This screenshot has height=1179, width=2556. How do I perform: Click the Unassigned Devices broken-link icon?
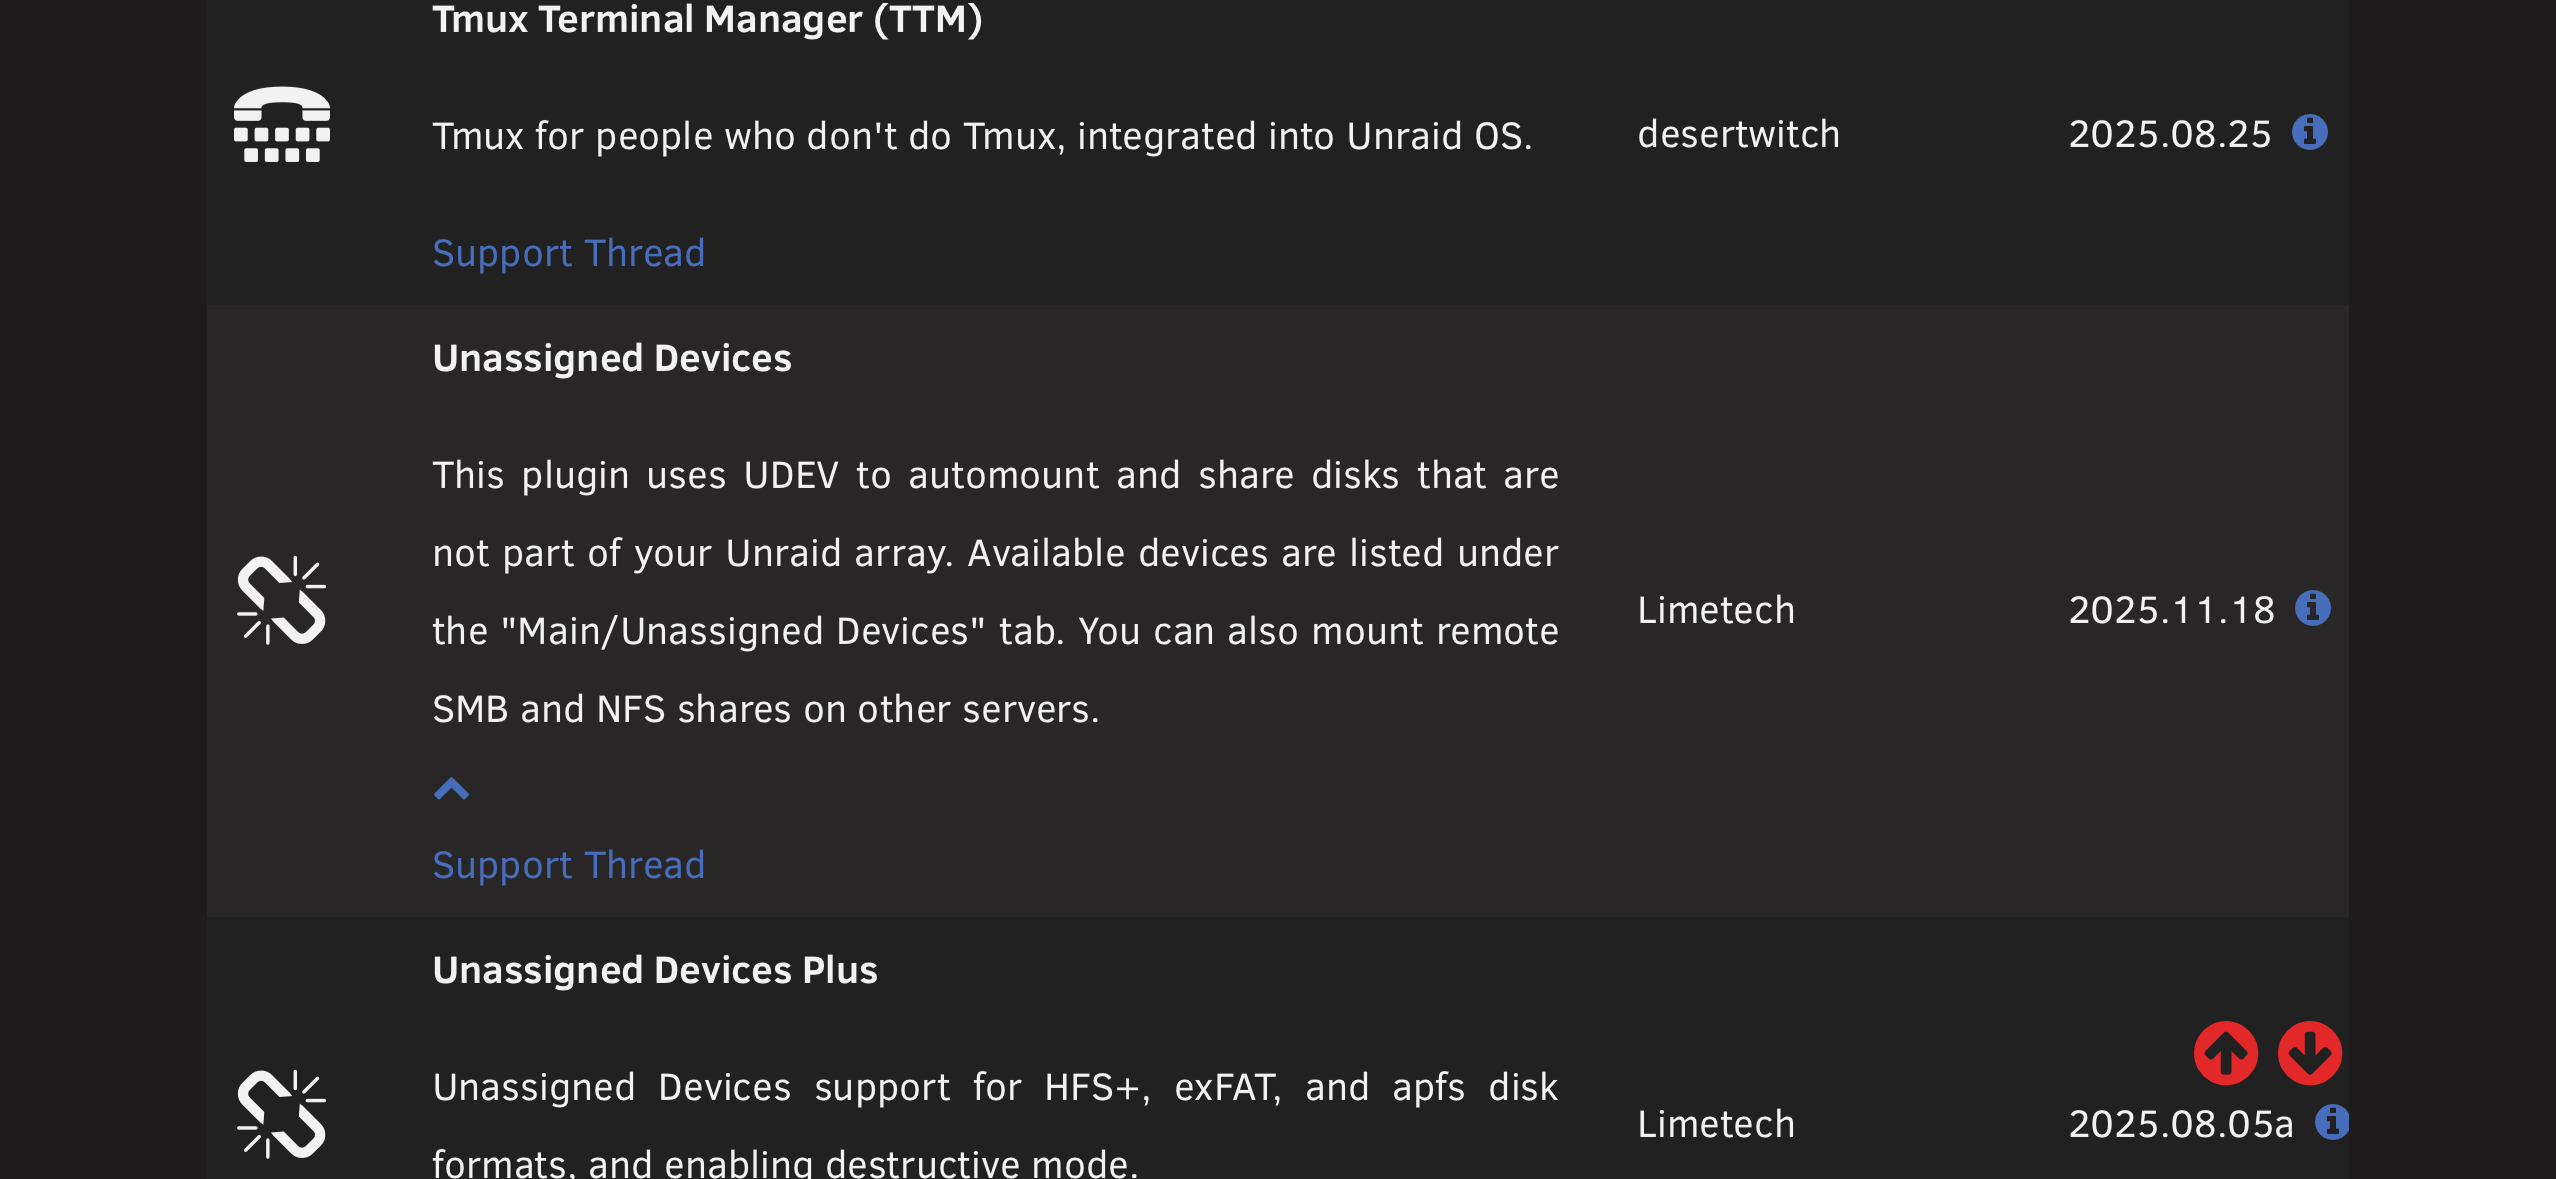coord(282,600)
